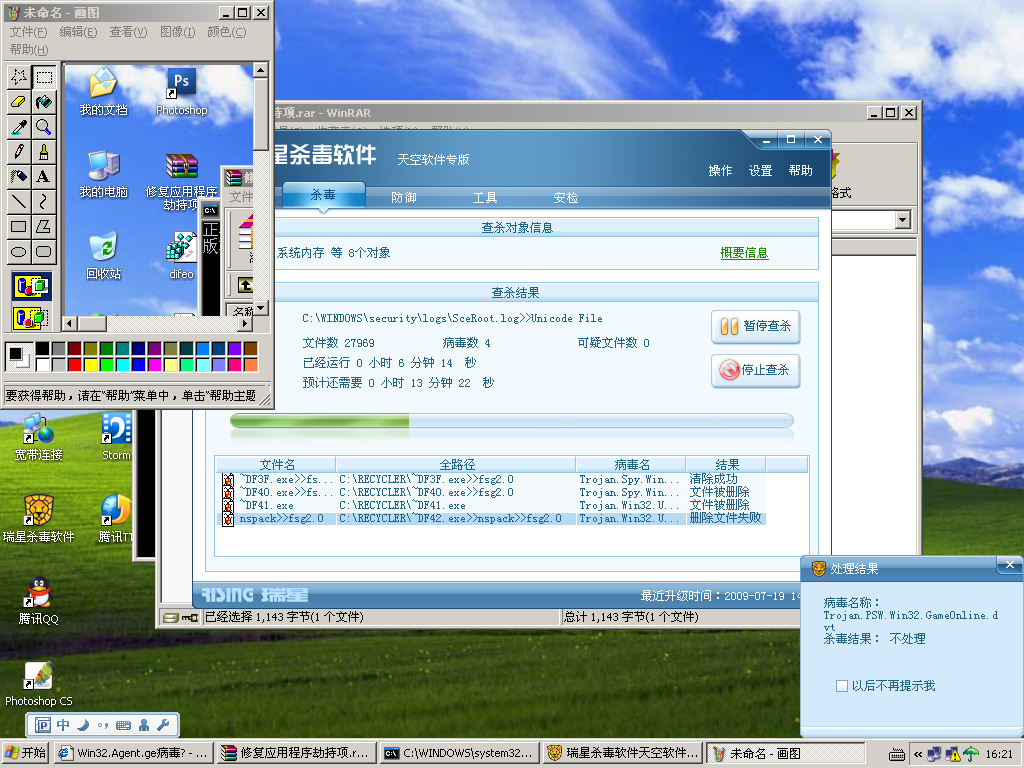The height and width of the screenshot is (768, 1024).
Task: Pick the Eraser tool in Paint
Action: (x=19, y=102)
